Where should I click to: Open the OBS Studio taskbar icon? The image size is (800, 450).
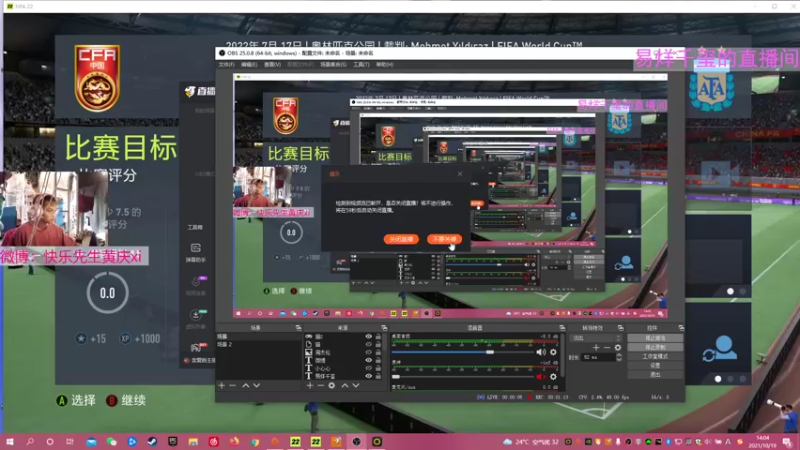pyautogui.click(x=356, y=441)
